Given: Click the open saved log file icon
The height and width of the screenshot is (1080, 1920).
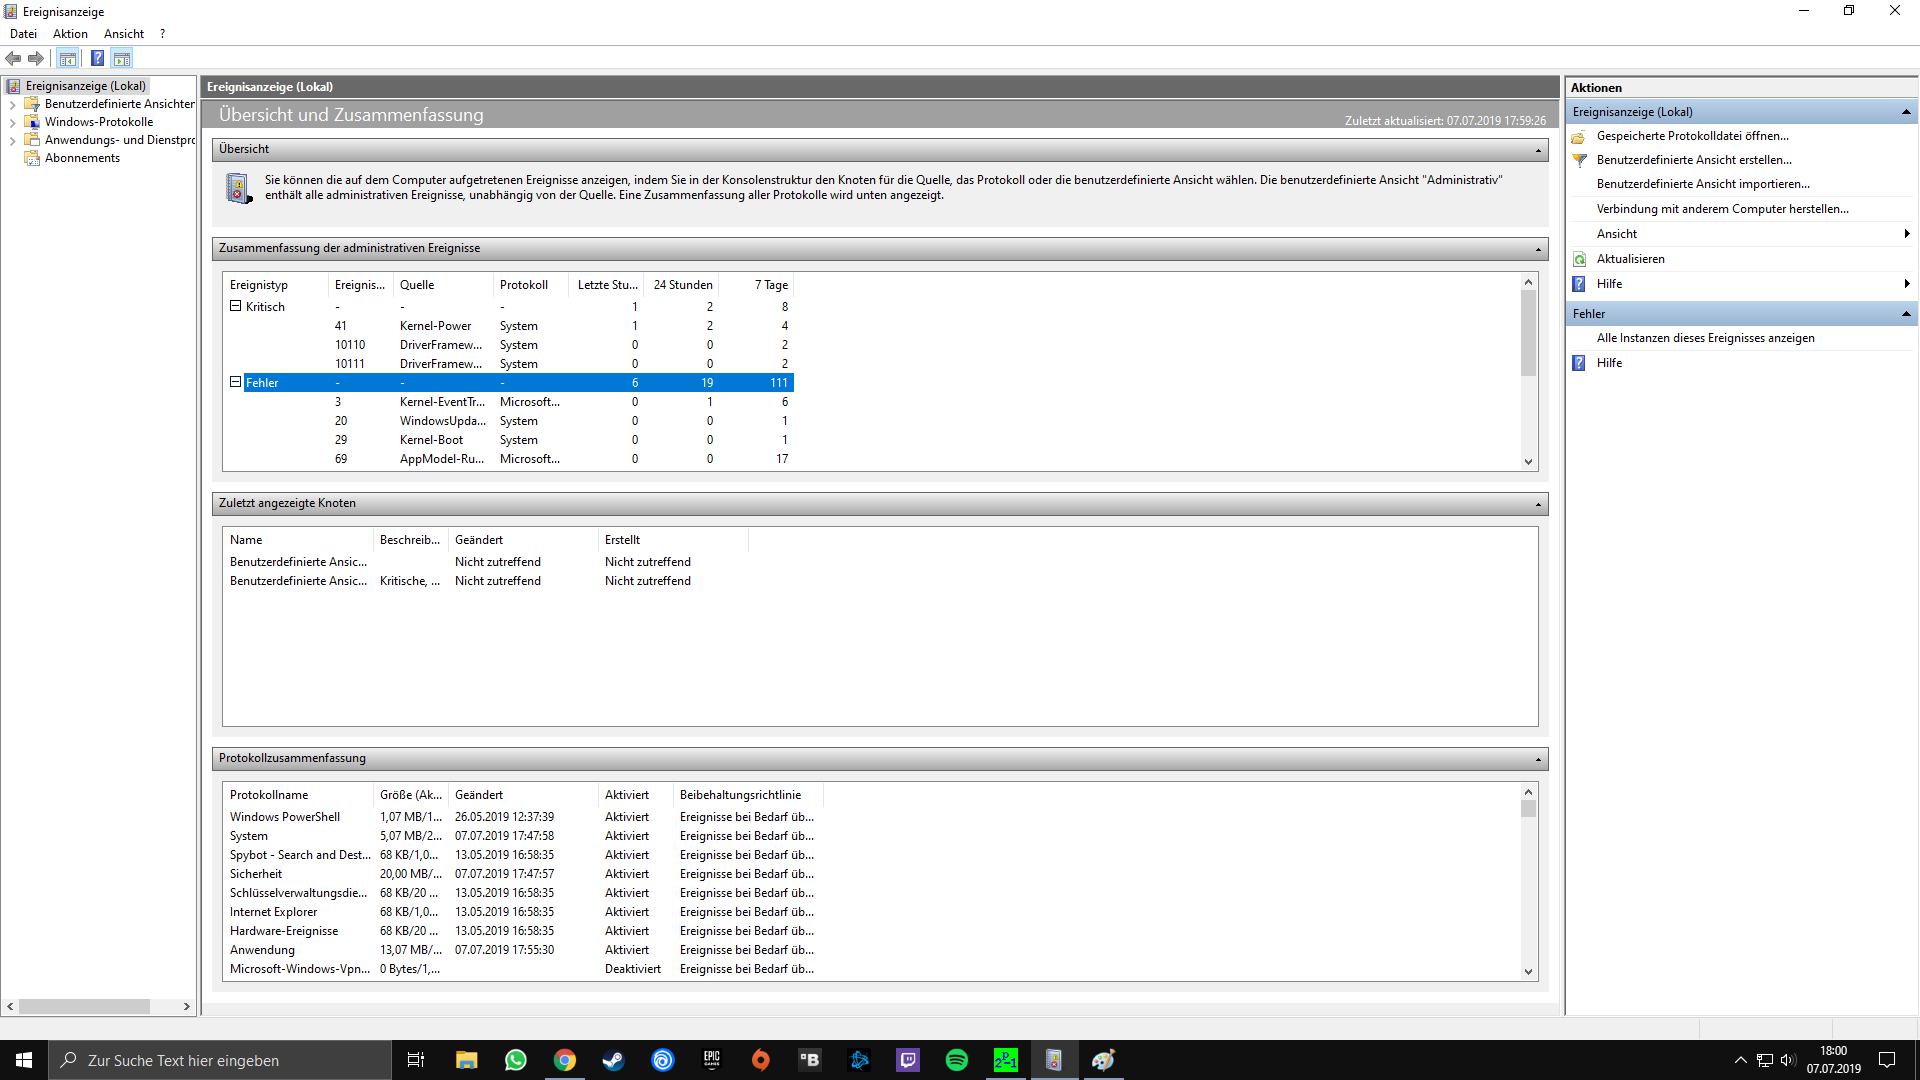Looking at the screenshot, I should pos(1580,136).
